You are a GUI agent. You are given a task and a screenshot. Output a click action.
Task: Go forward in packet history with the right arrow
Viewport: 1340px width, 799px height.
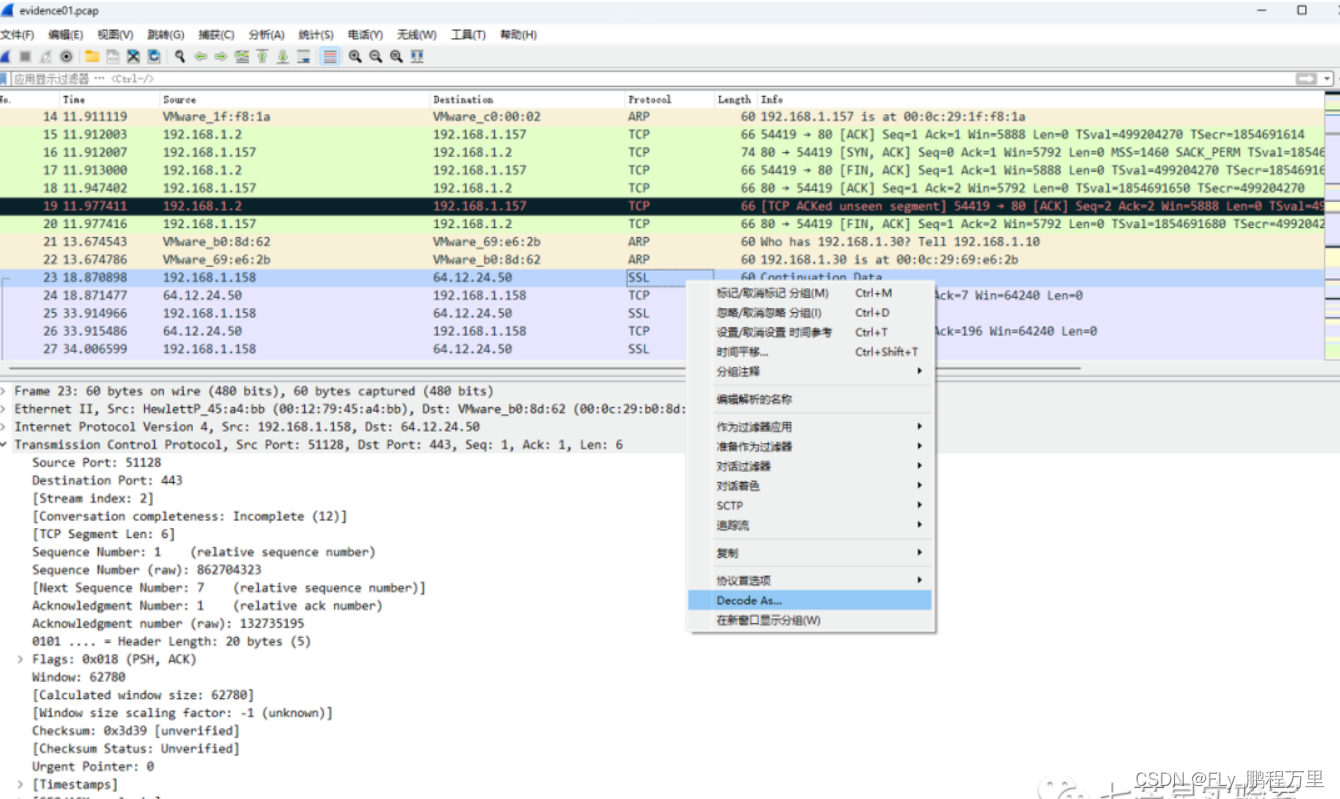tap(221, 57)
